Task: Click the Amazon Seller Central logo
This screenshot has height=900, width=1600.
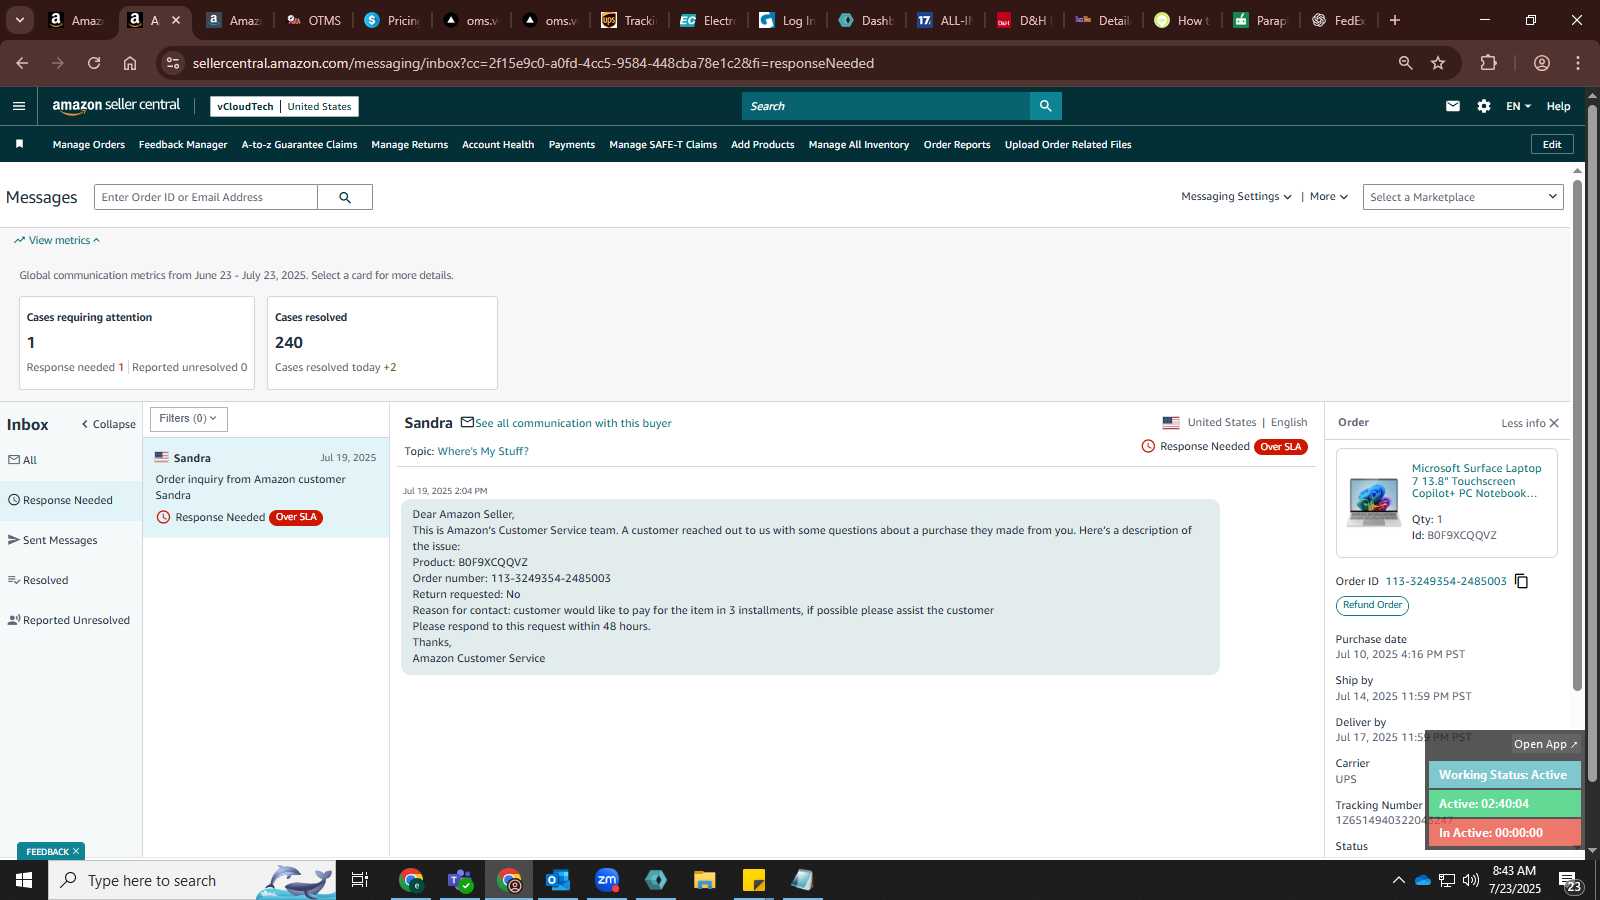Action: point(116,105)
